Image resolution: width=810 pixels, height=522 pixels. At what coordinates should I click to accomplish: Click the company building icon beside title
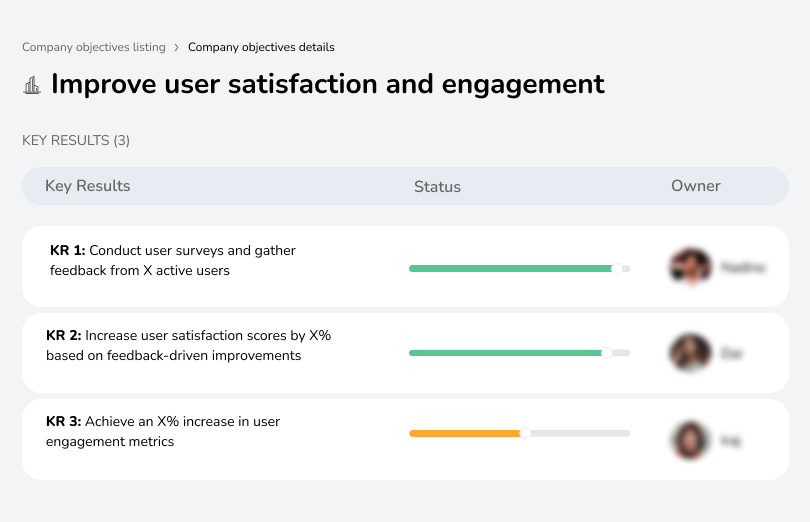click(32, 85)
